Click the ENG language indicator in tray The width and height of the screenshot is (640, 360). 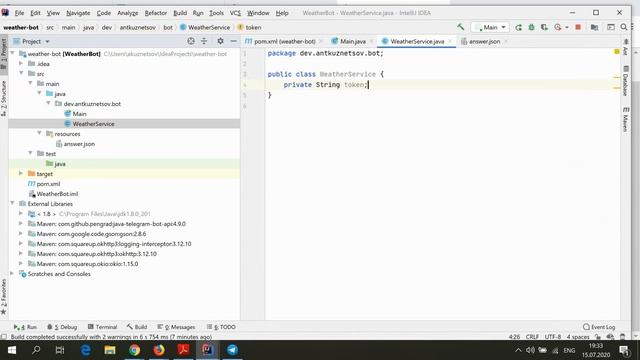click(569, 350)
